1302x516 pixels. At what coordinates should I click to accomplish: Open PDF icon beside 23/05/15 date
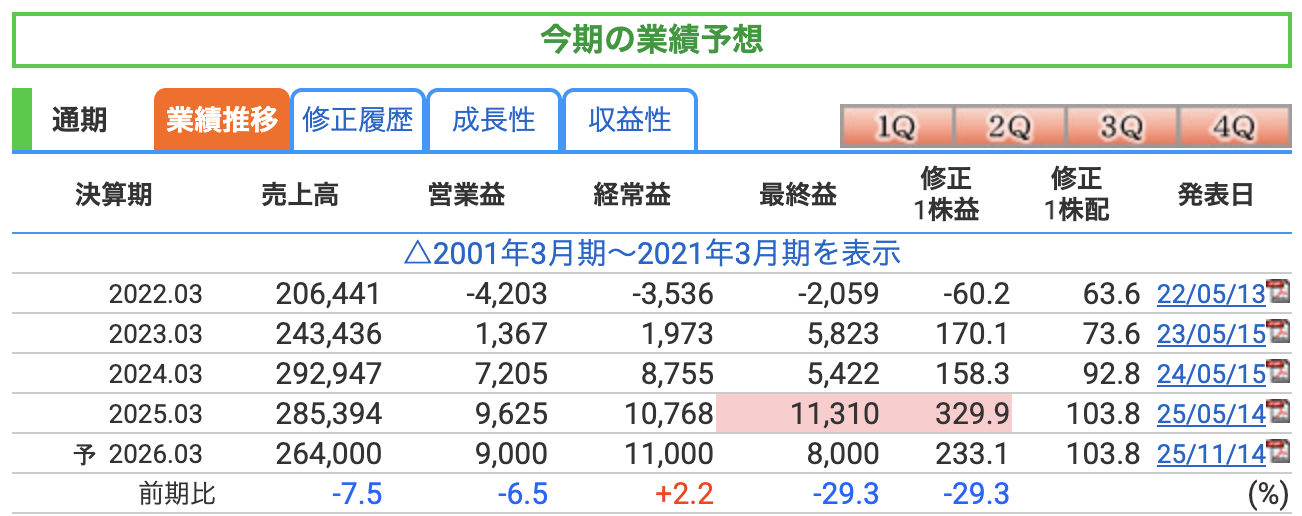click(1278, 332)
